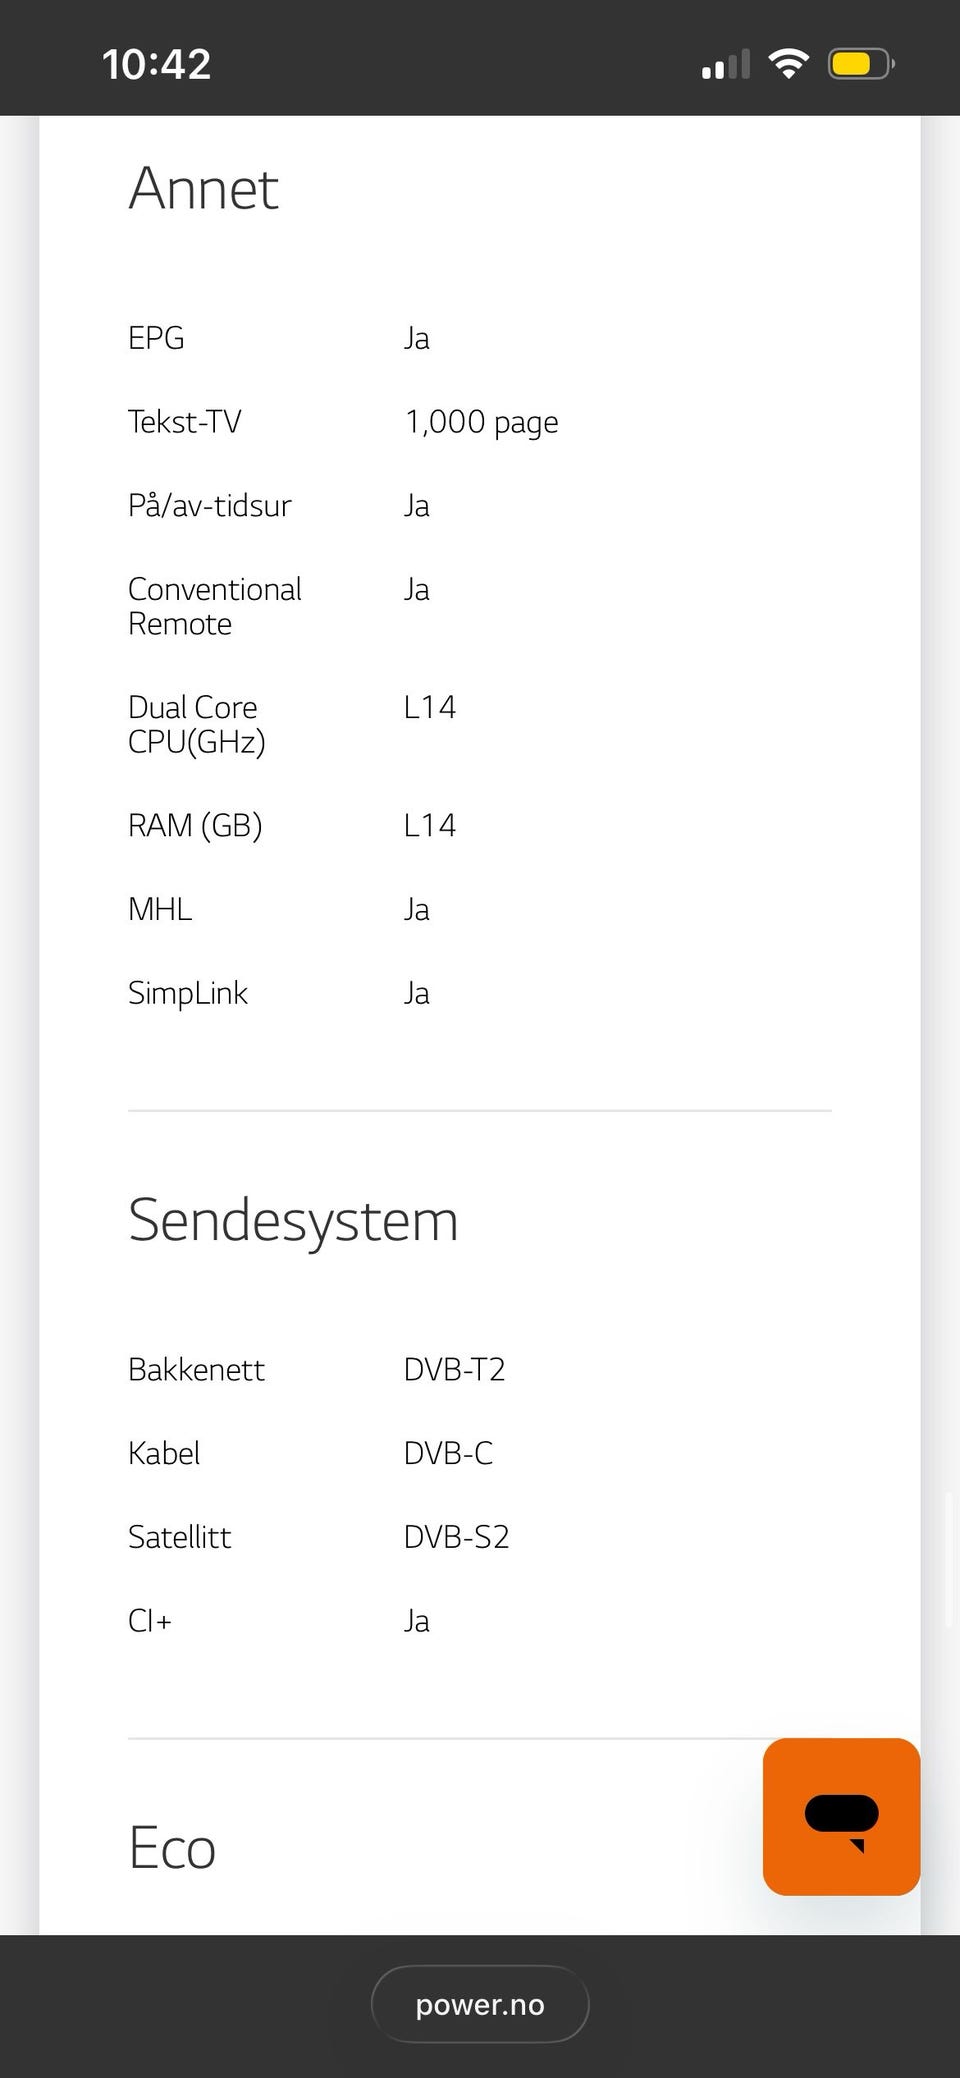Click the Sendesystem section heading
Screen dimensions: 960x2078
(x=293, y=1220)
